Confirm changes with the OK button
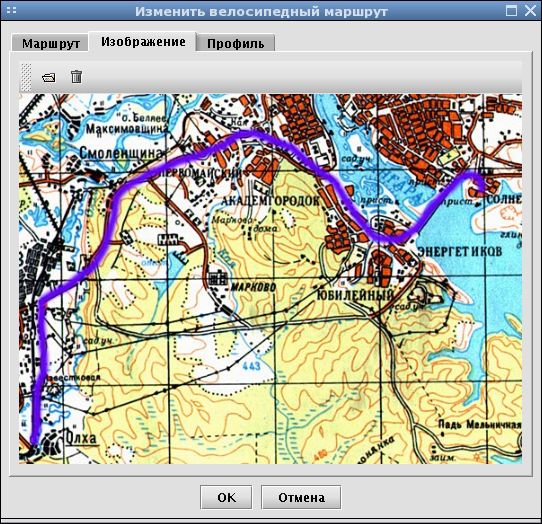This screenshot has width=542, height=524. tap(226, 497)
